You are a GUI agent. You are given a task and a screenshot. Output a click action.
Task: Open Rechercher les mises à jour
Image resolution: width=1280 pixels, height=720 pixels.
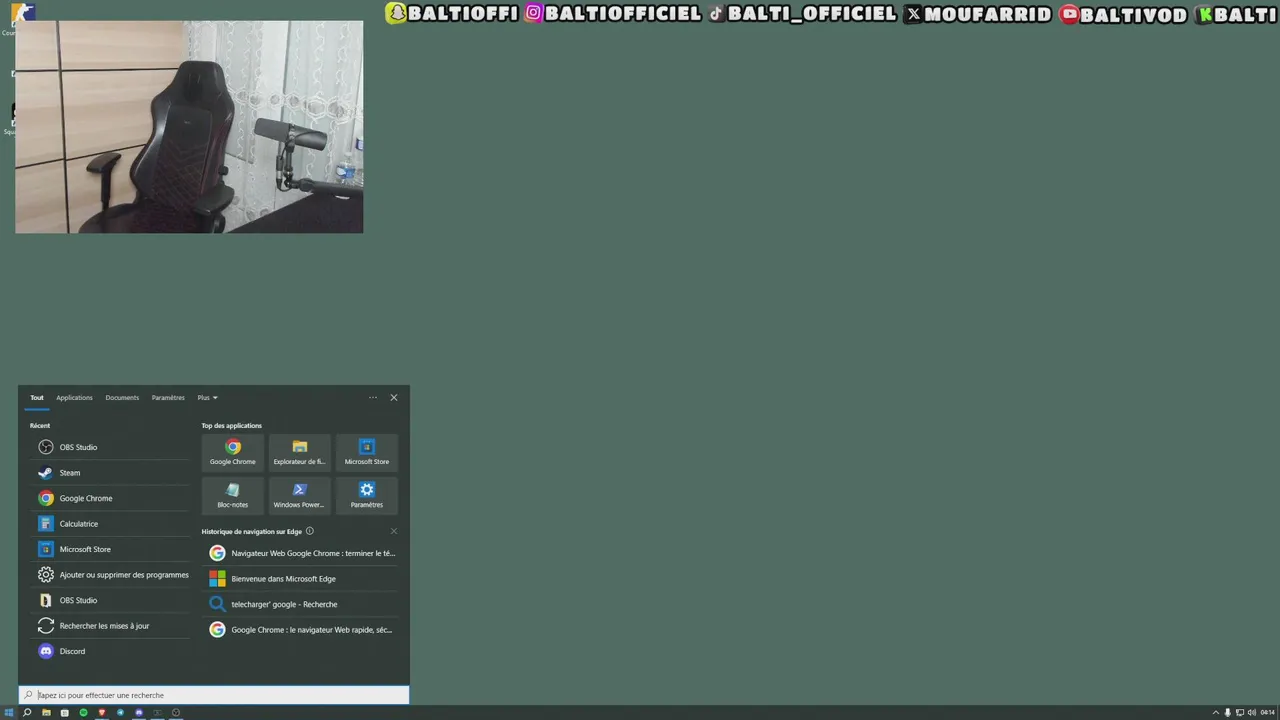(110, 626)
